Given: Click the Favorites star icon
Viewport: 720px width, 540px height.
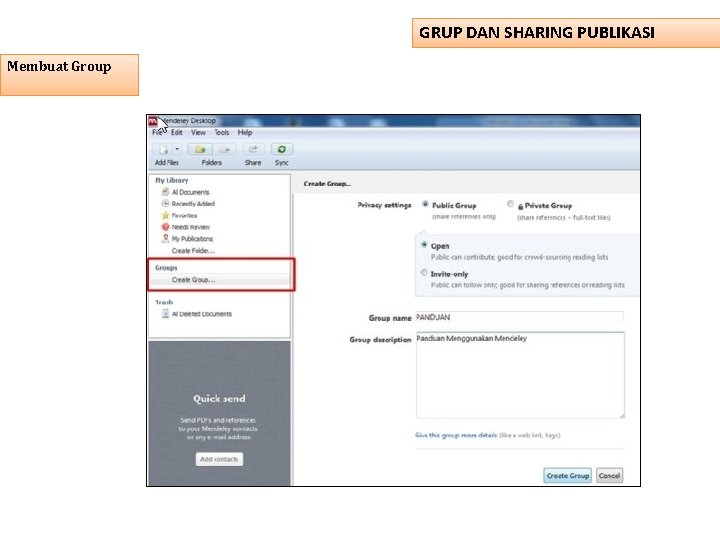Looking at the screenshot, I should [165, 215].
